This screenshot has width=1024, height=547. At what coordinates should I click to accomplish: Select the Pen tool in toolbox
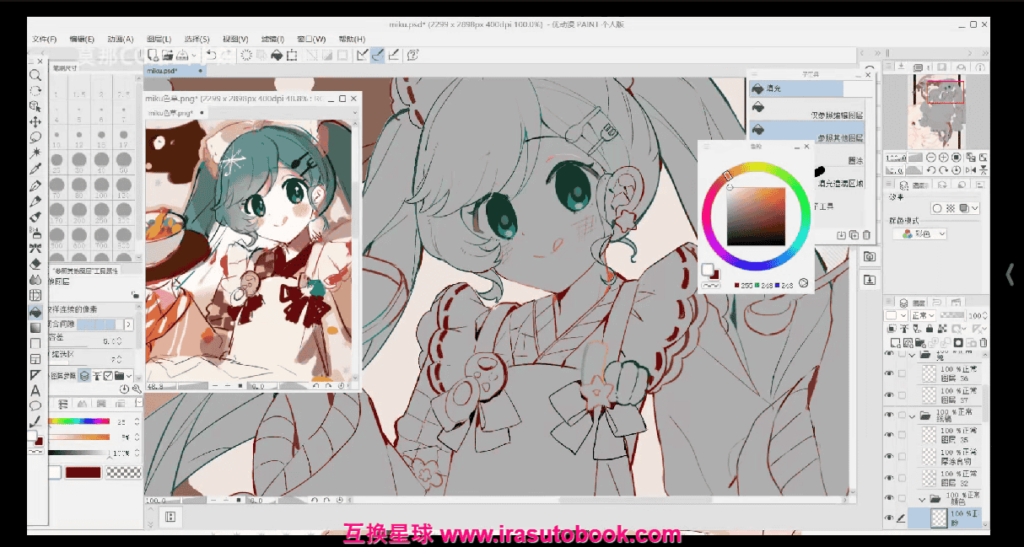click(x=36, y=185)
